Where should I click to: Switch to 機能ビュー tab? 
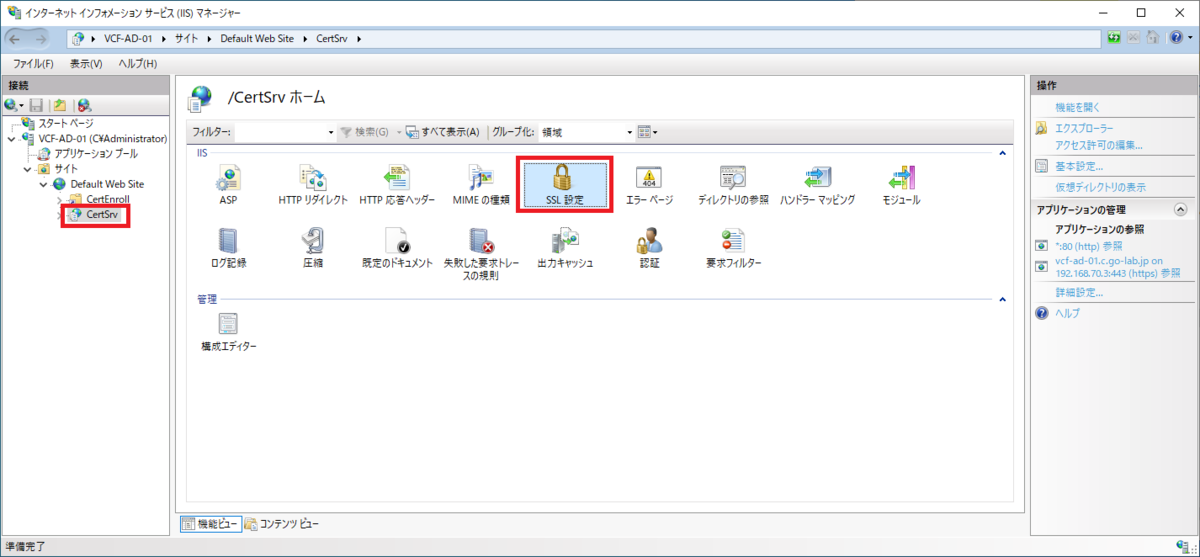pos(210,524)
